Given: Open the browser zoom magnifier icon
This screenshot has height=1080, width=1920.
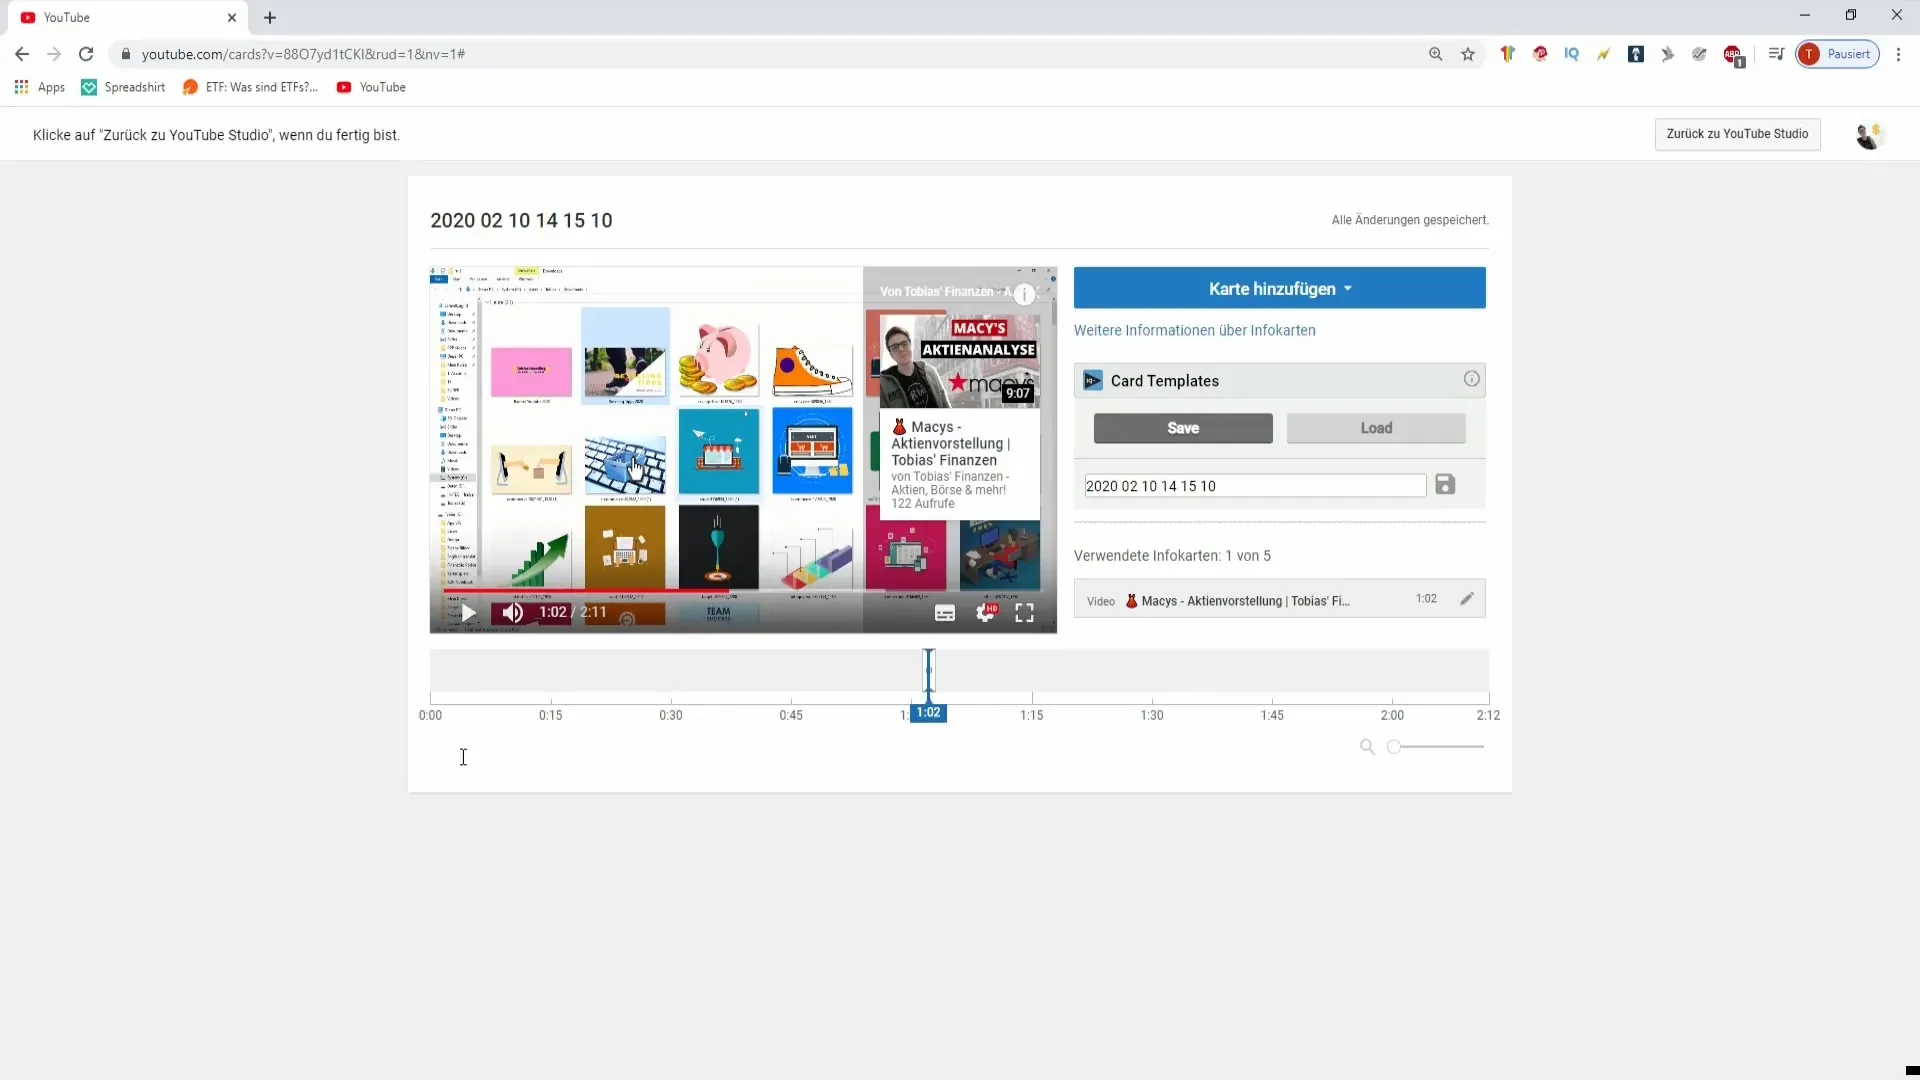Looking at the screenshot, I should (1436, 54).
